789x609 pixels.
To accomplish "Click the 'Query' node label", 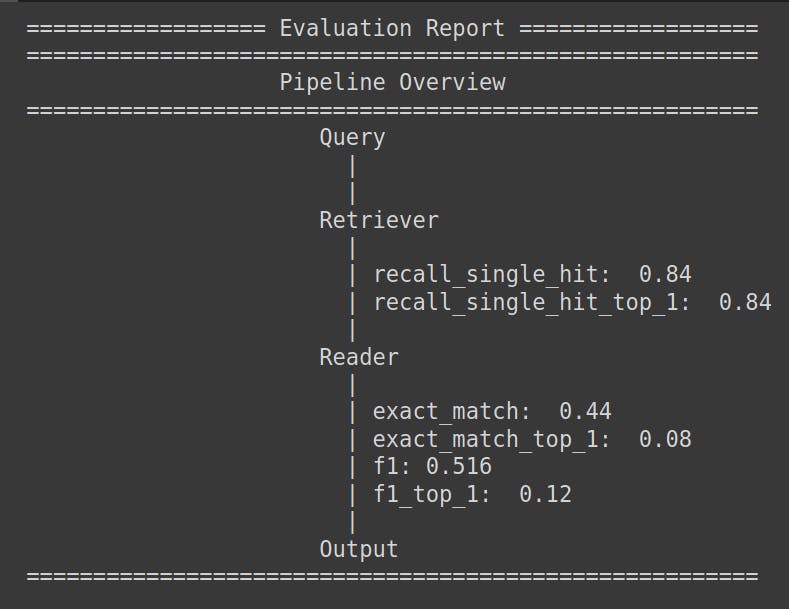I will [x=352, y=137].
